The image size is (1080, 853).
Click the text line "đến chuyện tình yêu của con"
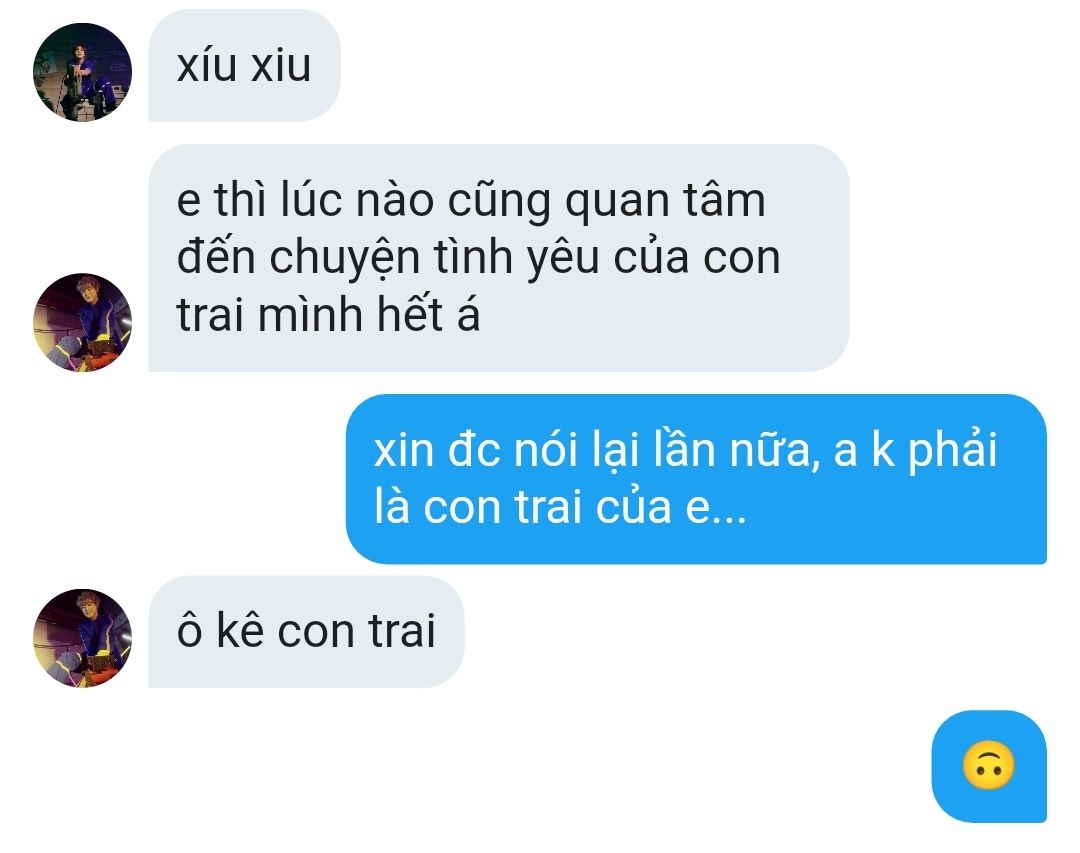point(479,258)
